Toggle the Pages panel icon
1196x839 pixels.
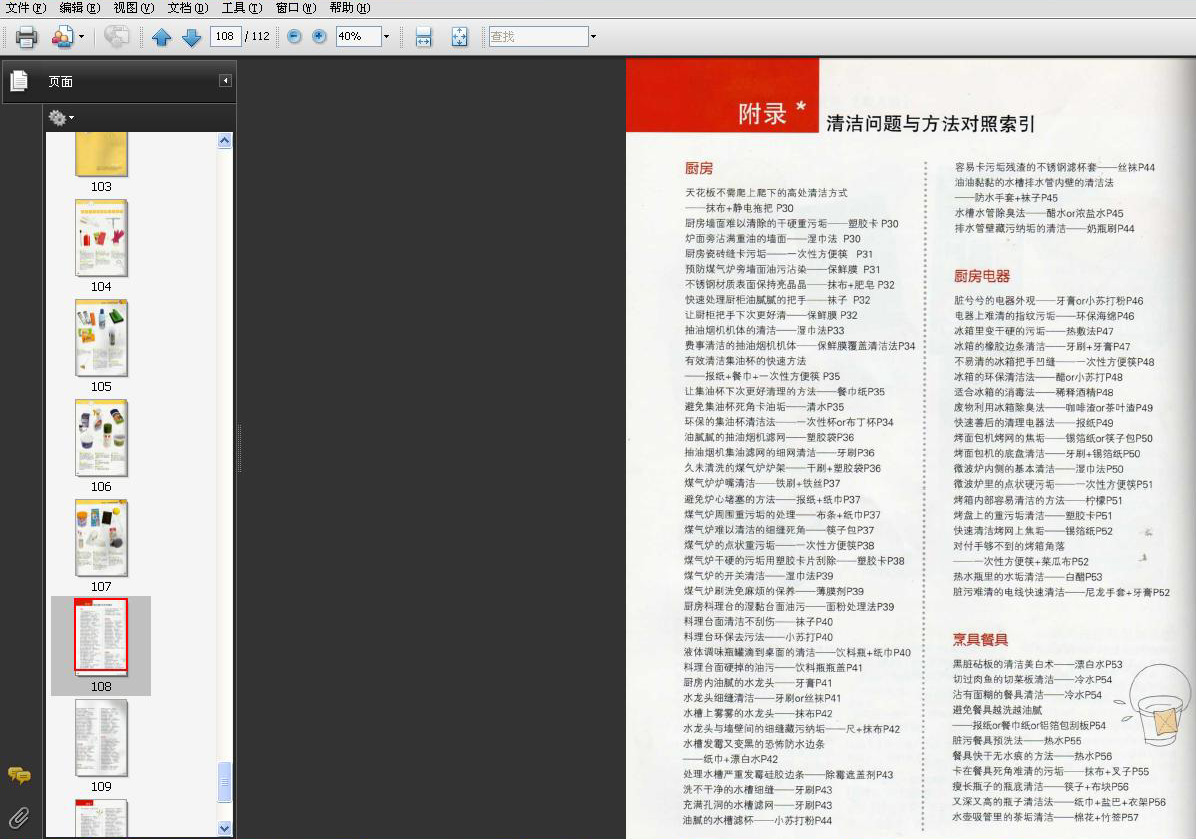(x=19, y=81)
